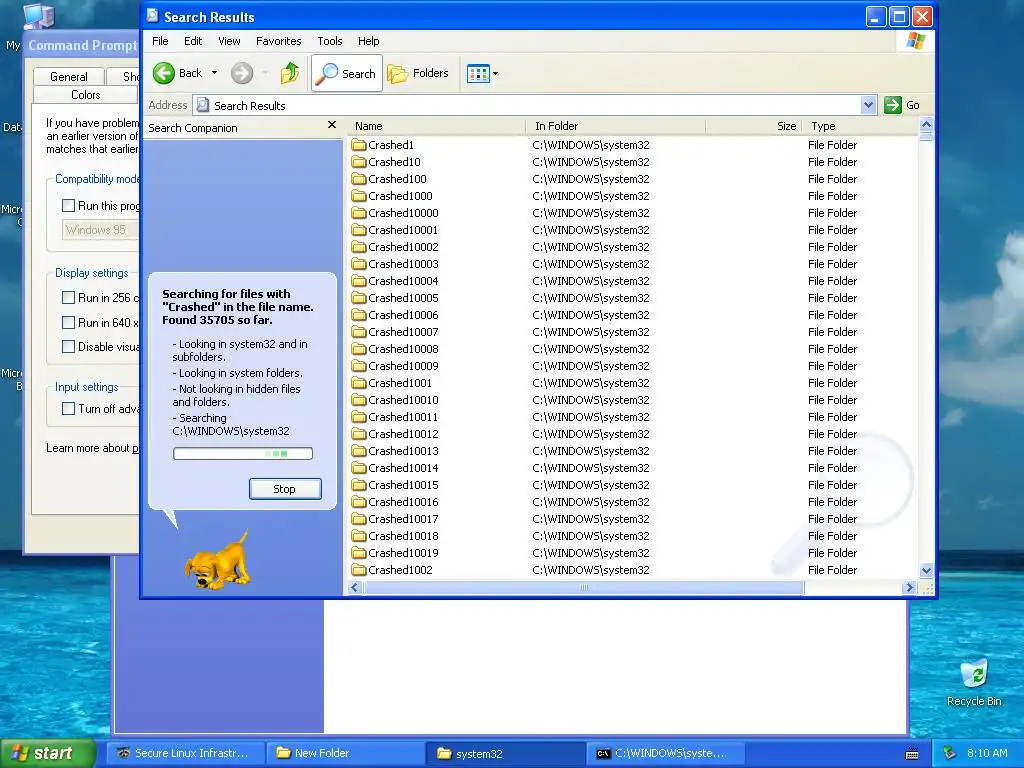Sort results by the Type column
Viewport: 1024px width, 768px height.
coord(860,126)
